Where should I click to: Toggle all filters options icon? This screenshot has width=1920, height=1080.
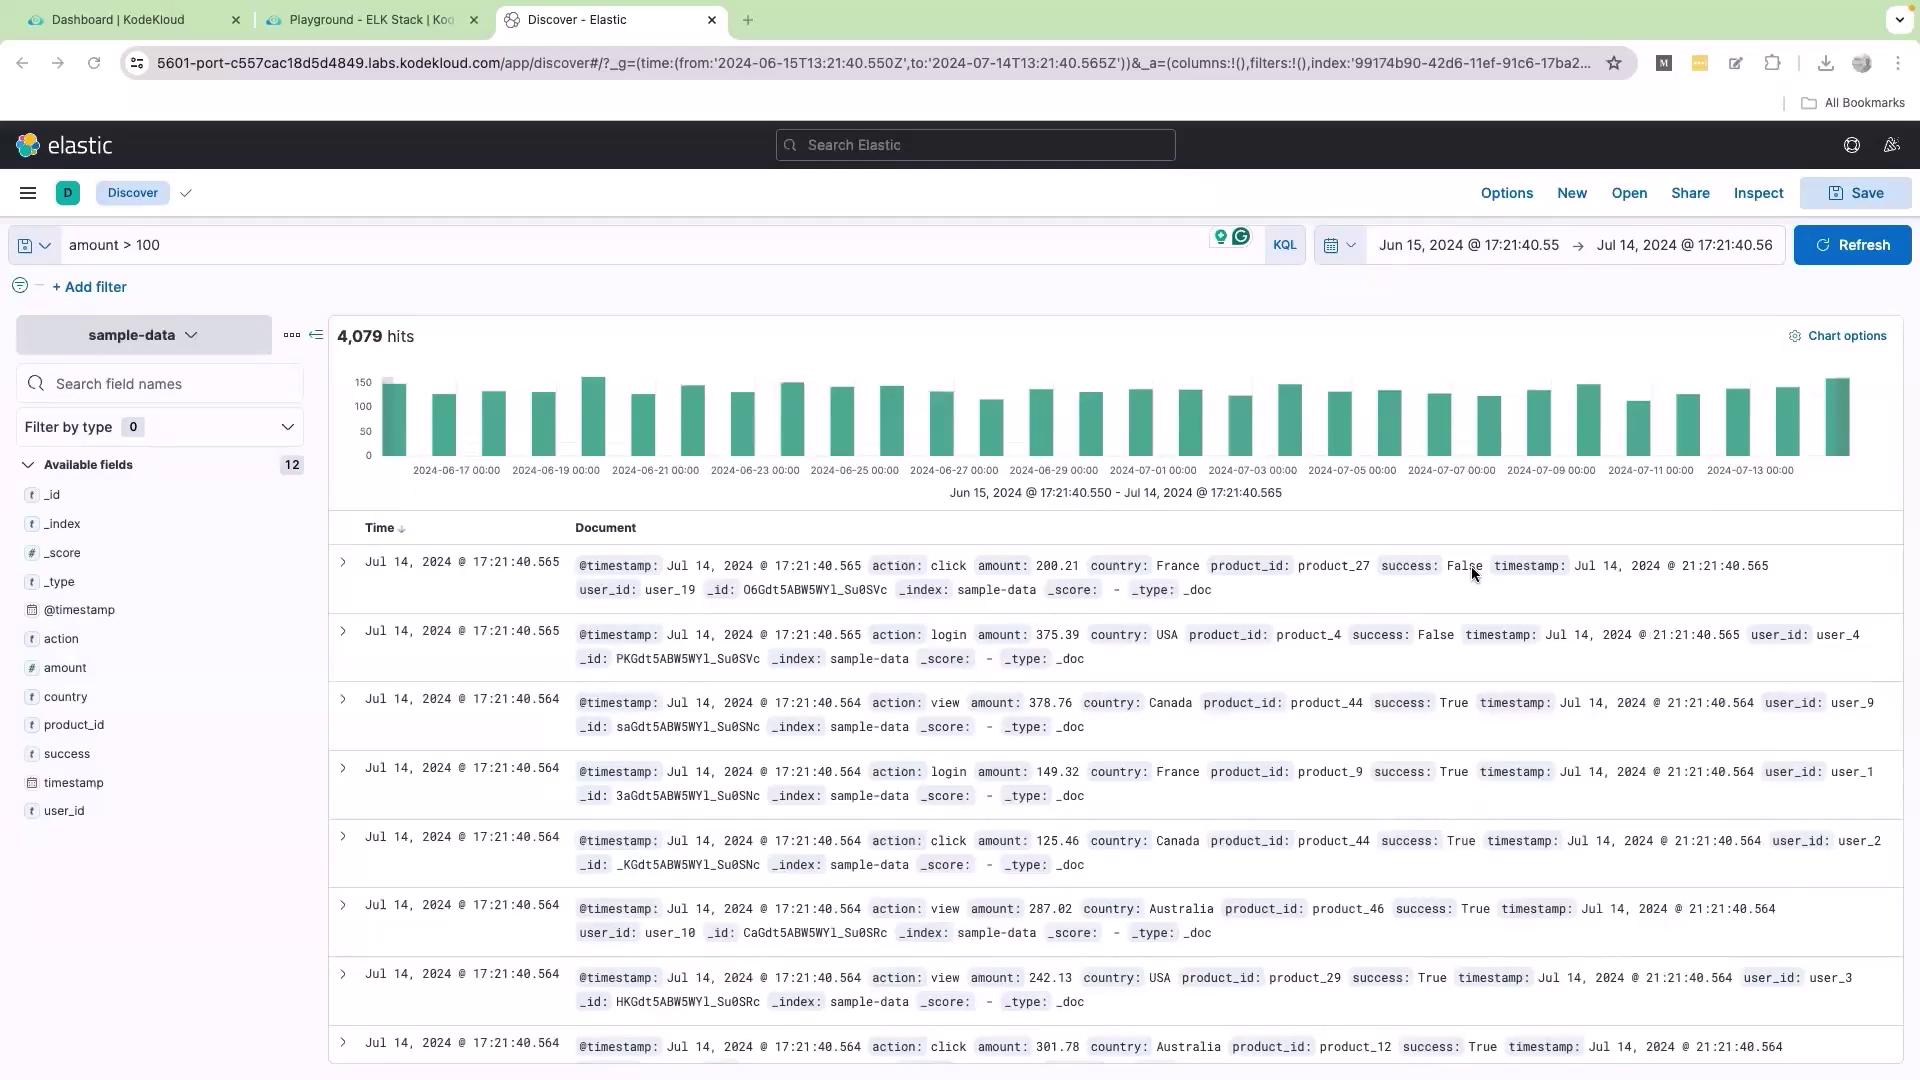pos(20,286)
